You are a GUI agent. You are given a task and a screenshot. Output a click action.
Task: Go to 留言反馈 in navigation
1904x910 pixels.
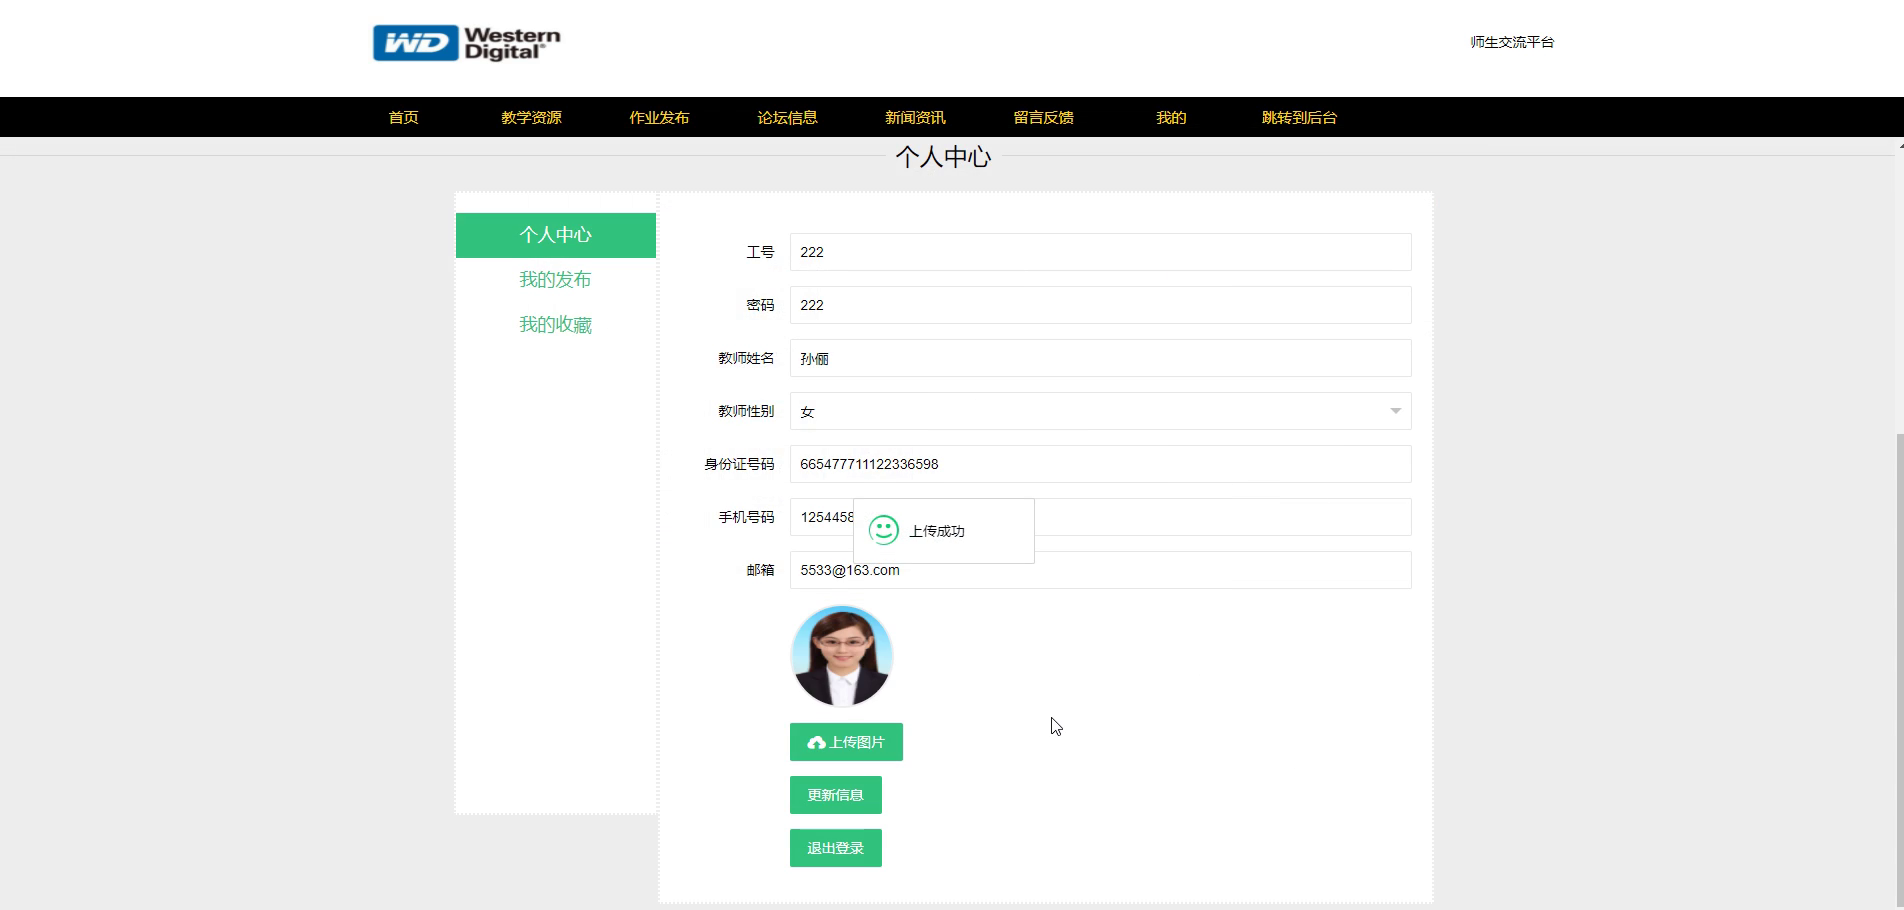pos(1043,117)
